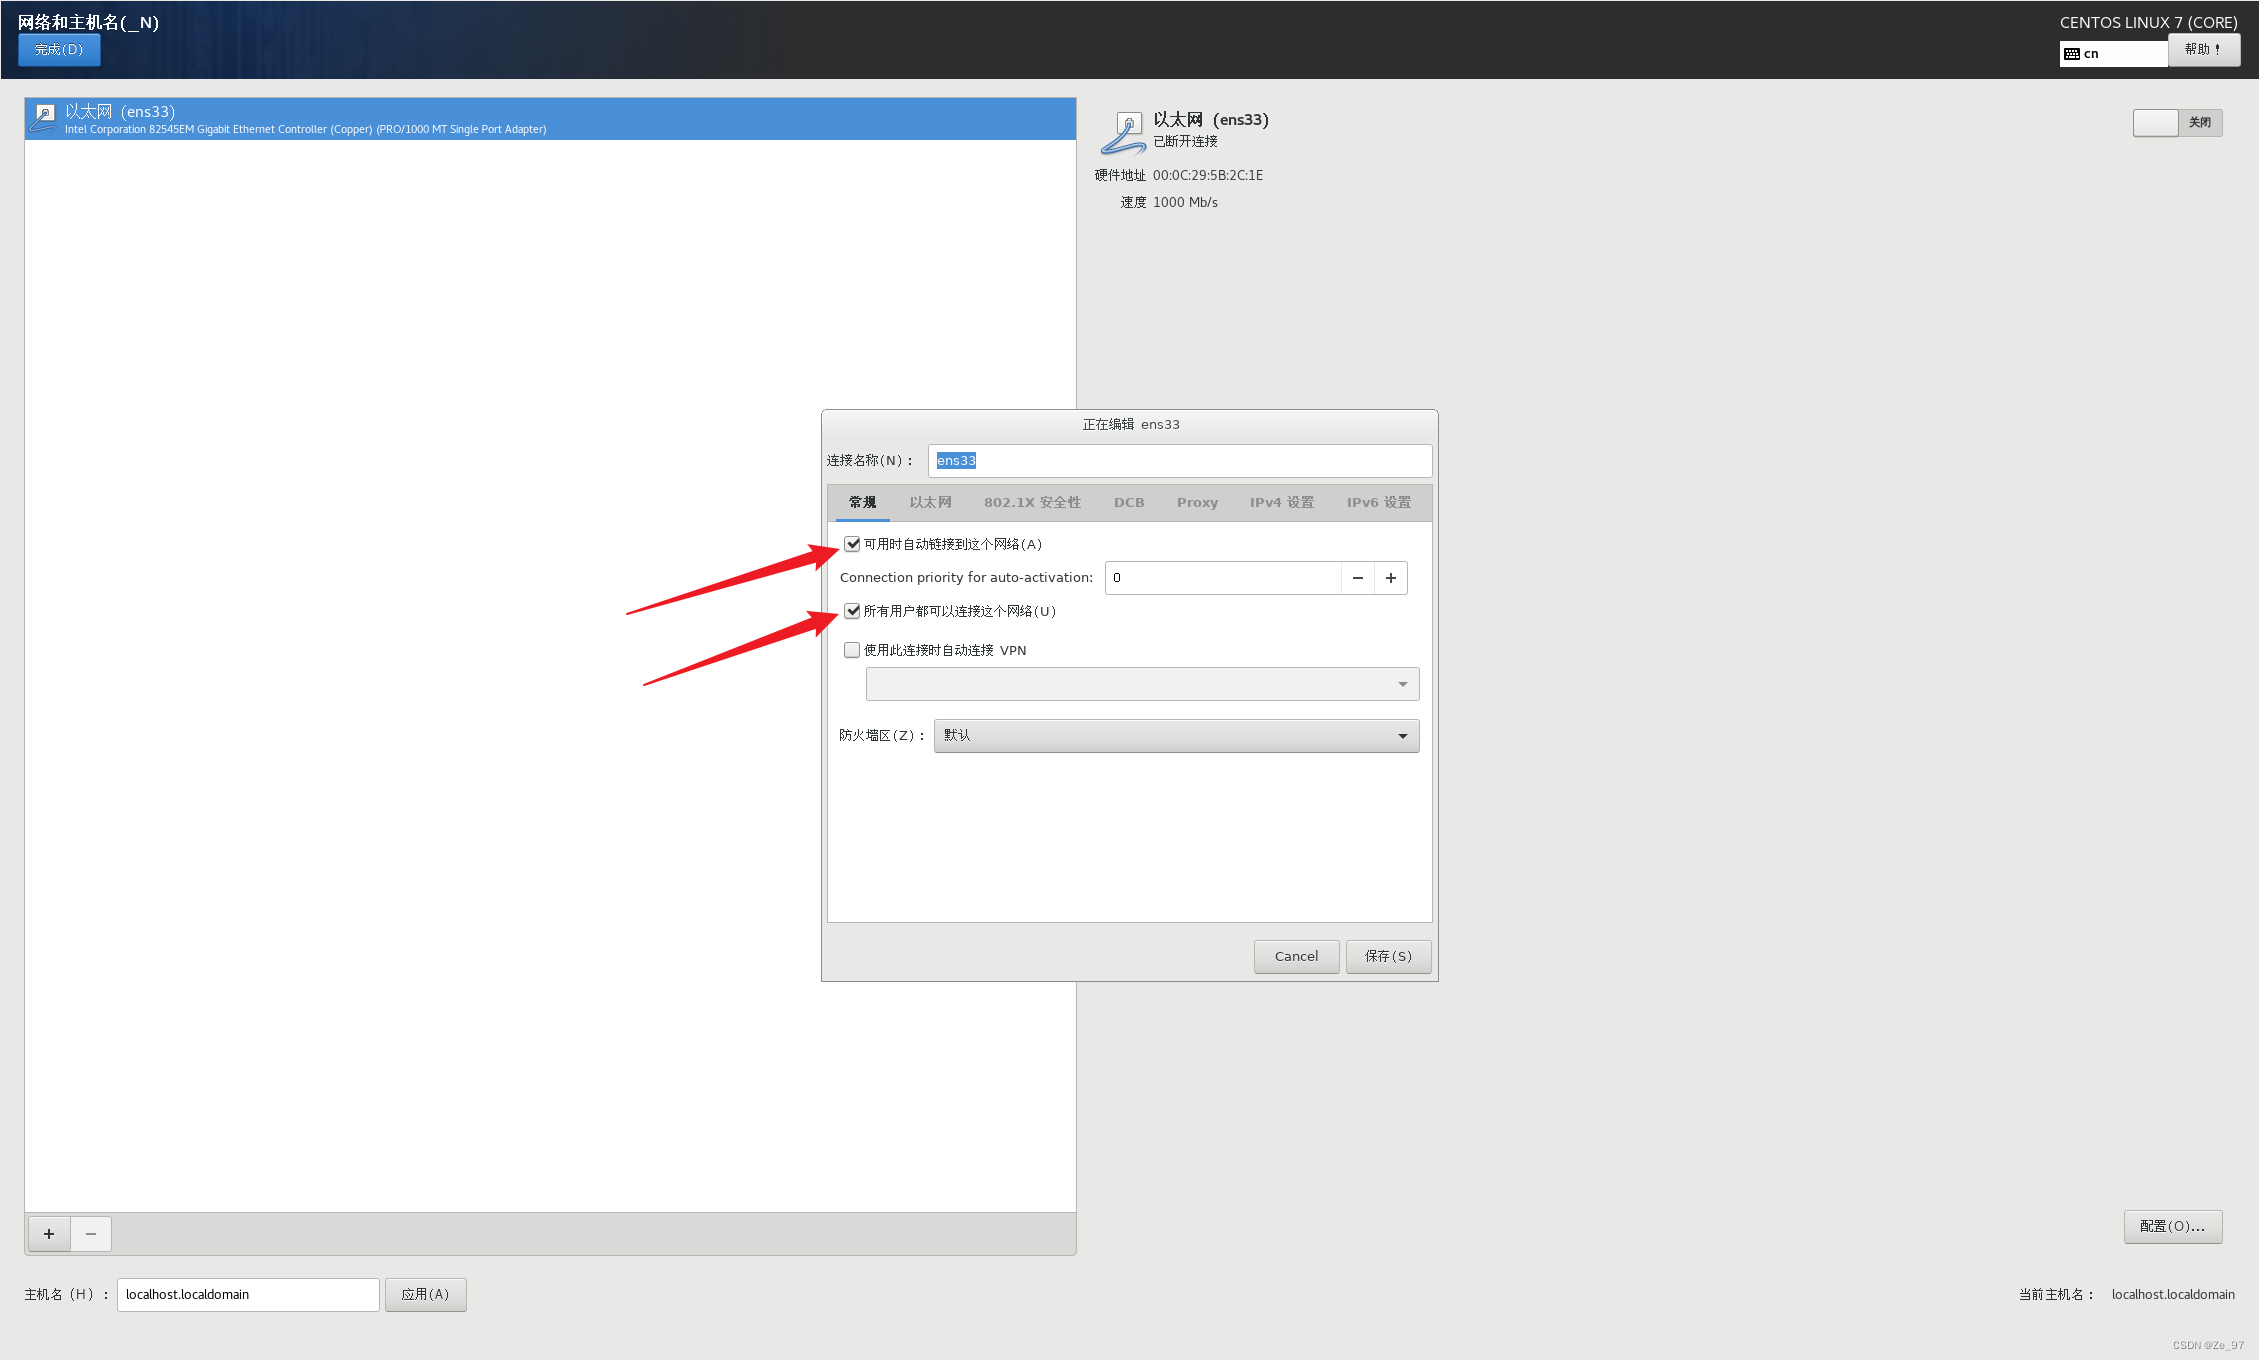
Task: Click the hostname input showing localhost.localdomain
Action: click(246, 1293)
